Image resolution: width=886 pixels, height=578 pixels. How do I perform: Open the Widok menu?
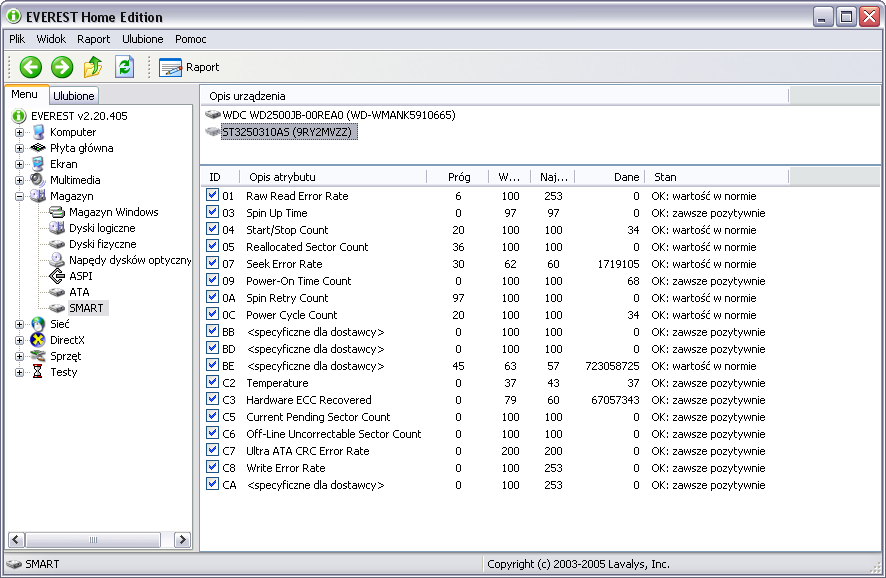tap(51, 39)
